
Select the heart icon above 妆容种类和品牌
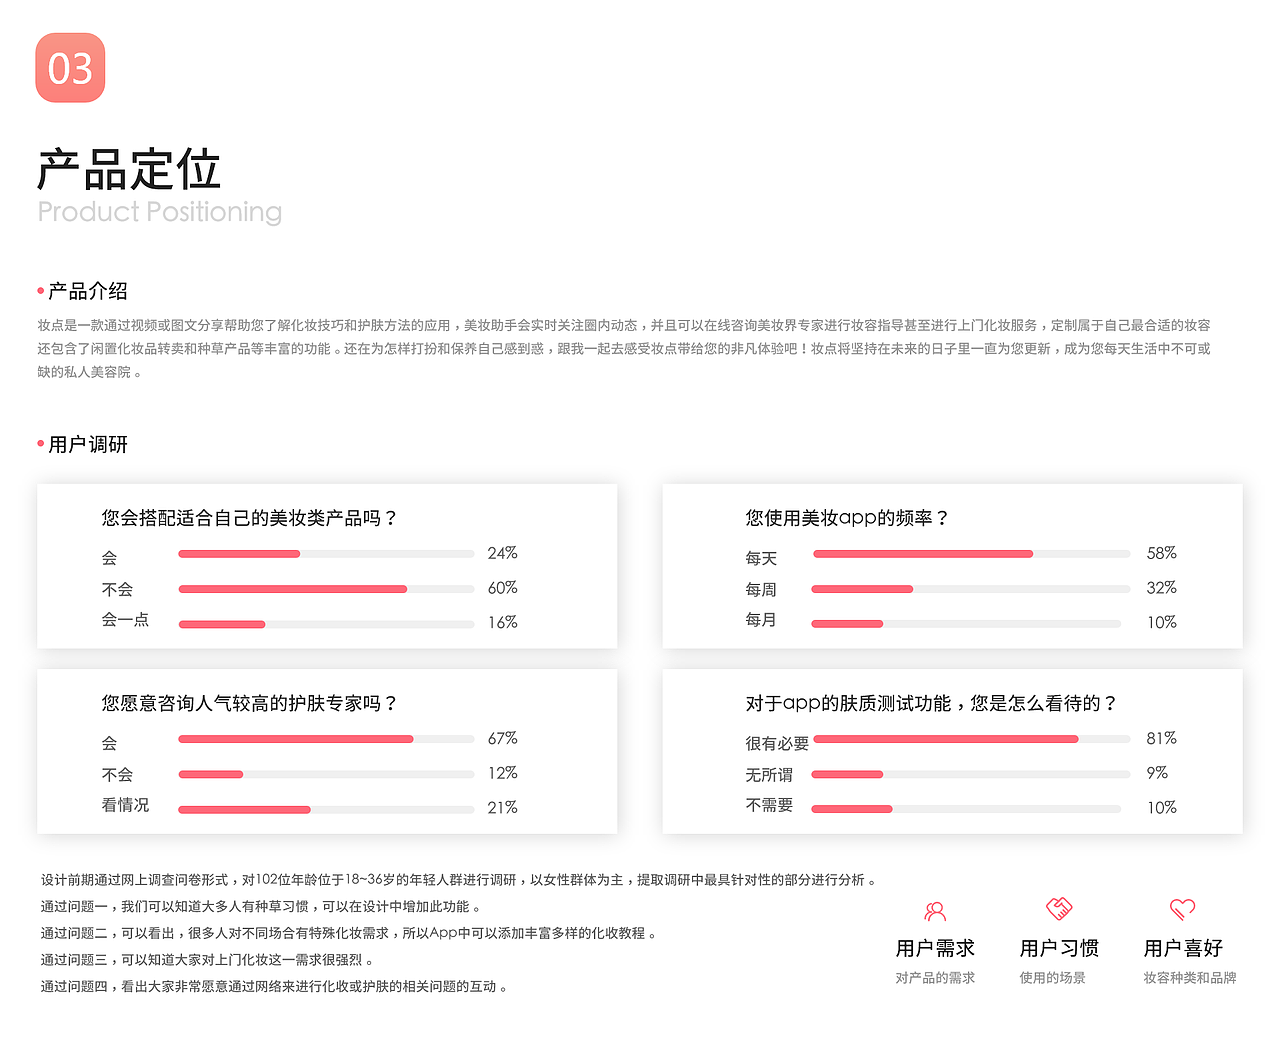click(1183, 911)
